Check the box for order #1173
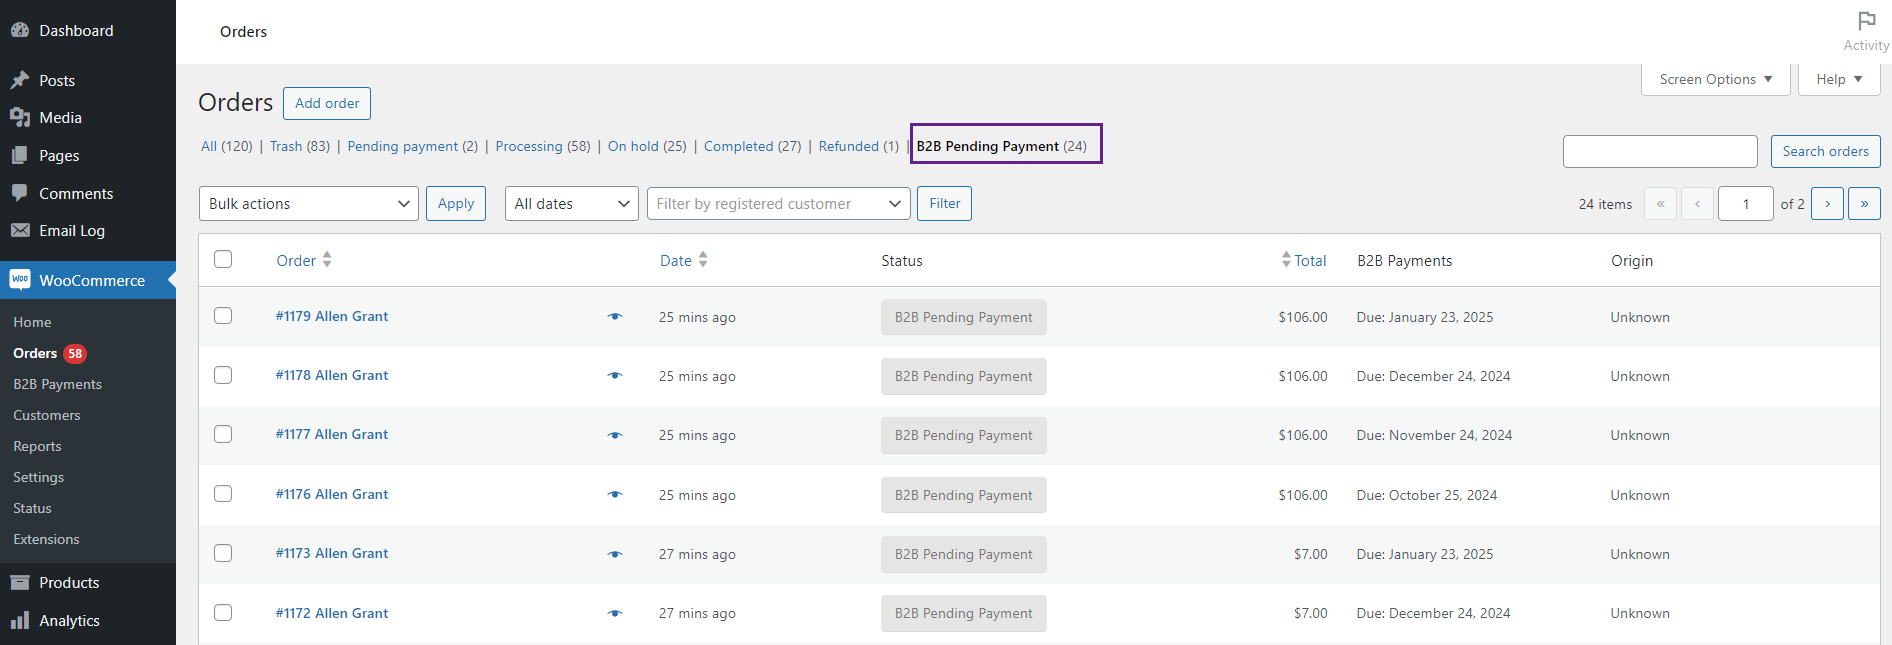This screenshot has height=645, width=1892. [223, 552]
